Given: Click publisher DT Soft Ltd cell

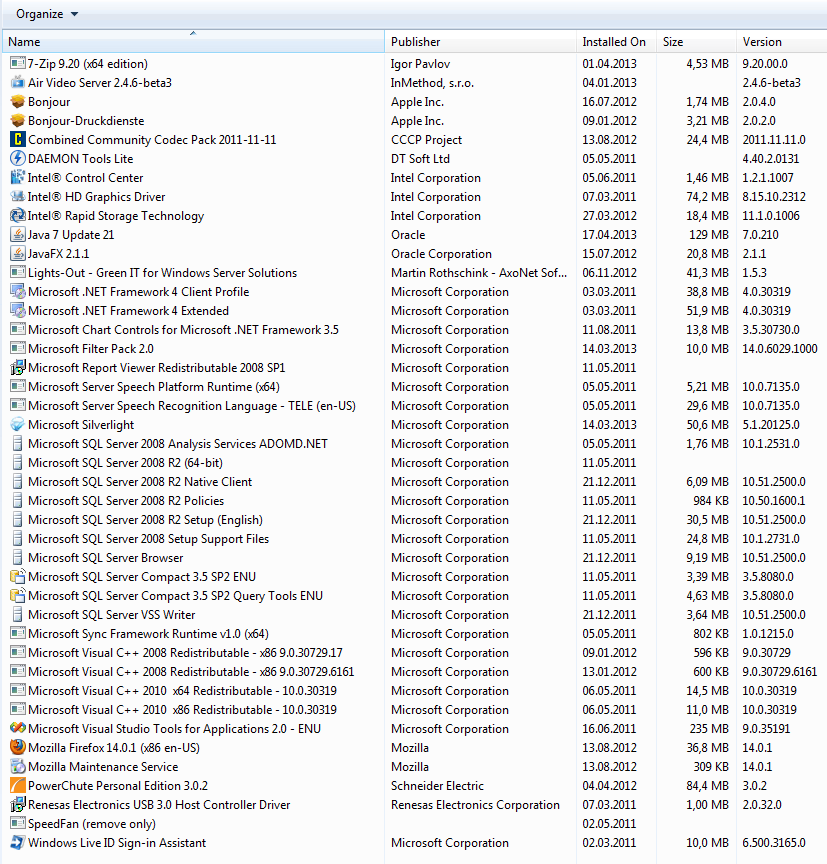Looking at the screenshot, I should pyautogui.click(x=420, y=159).
